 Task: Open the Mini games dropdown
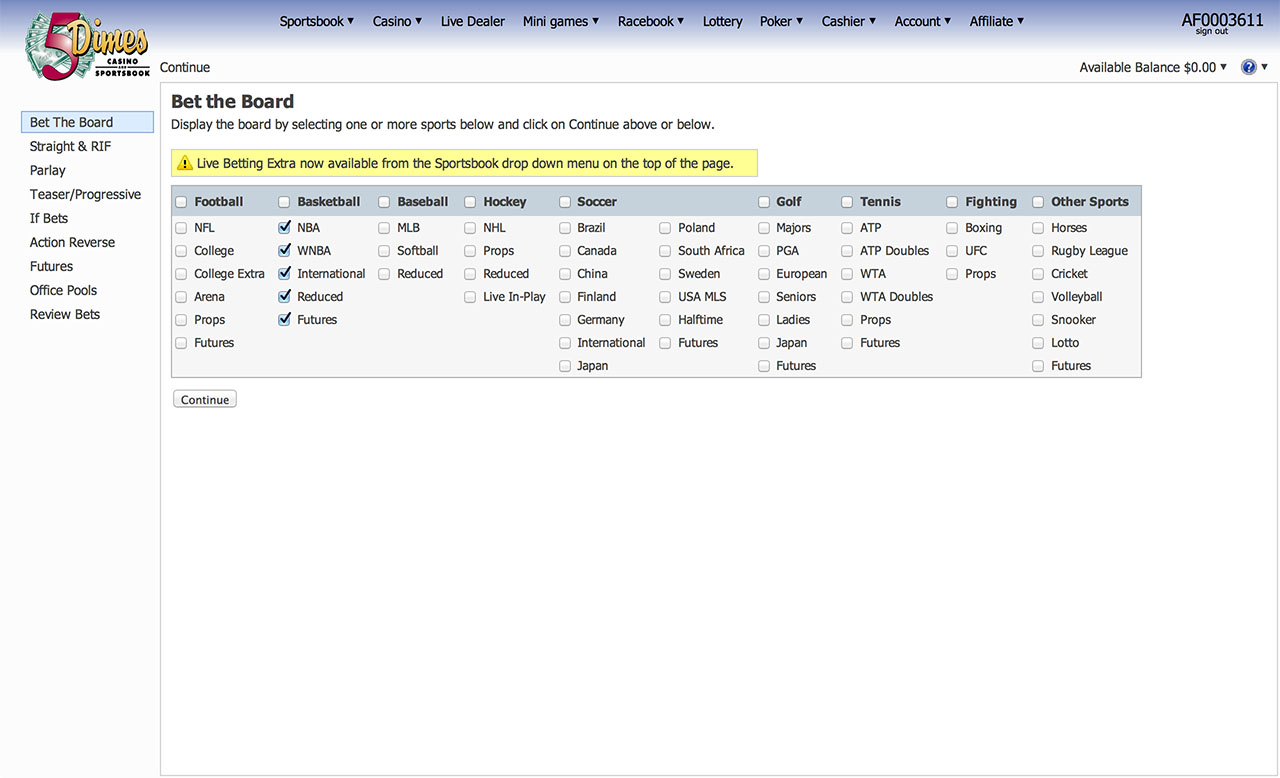[561, 21]
